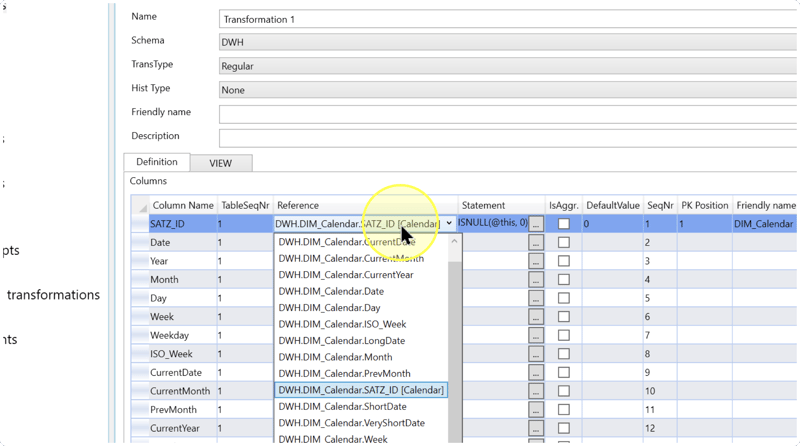Switch to the VIEW tab
The image size is (800, 446).
pos(220,163)
